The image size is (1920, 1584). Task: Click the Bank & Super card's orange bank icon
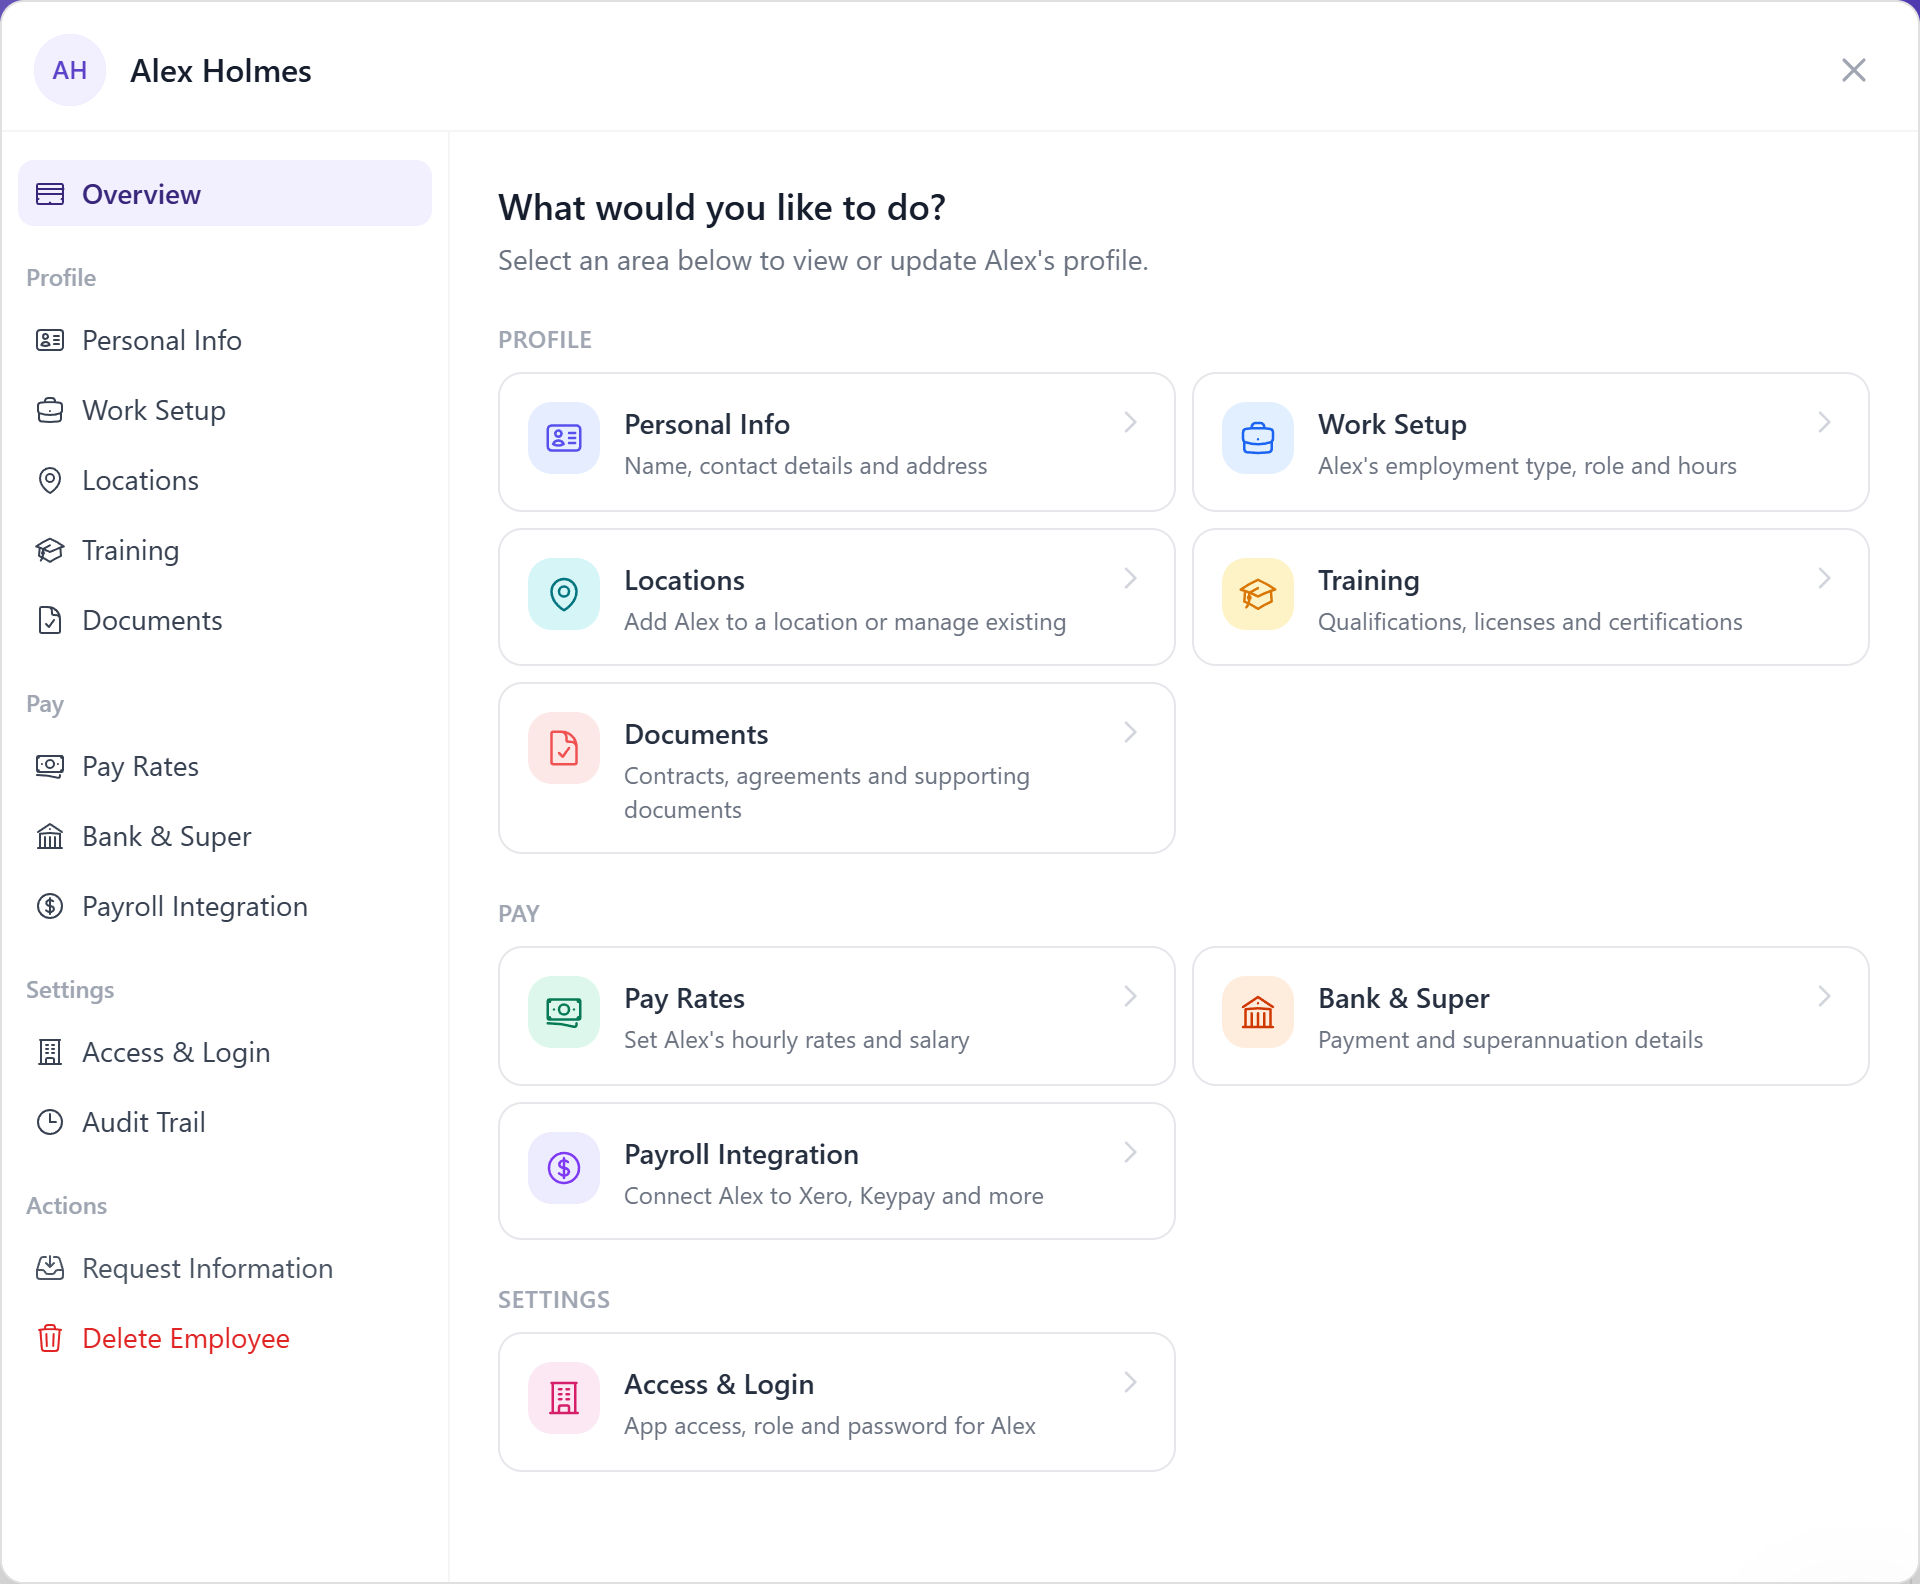[1258, 1012]
